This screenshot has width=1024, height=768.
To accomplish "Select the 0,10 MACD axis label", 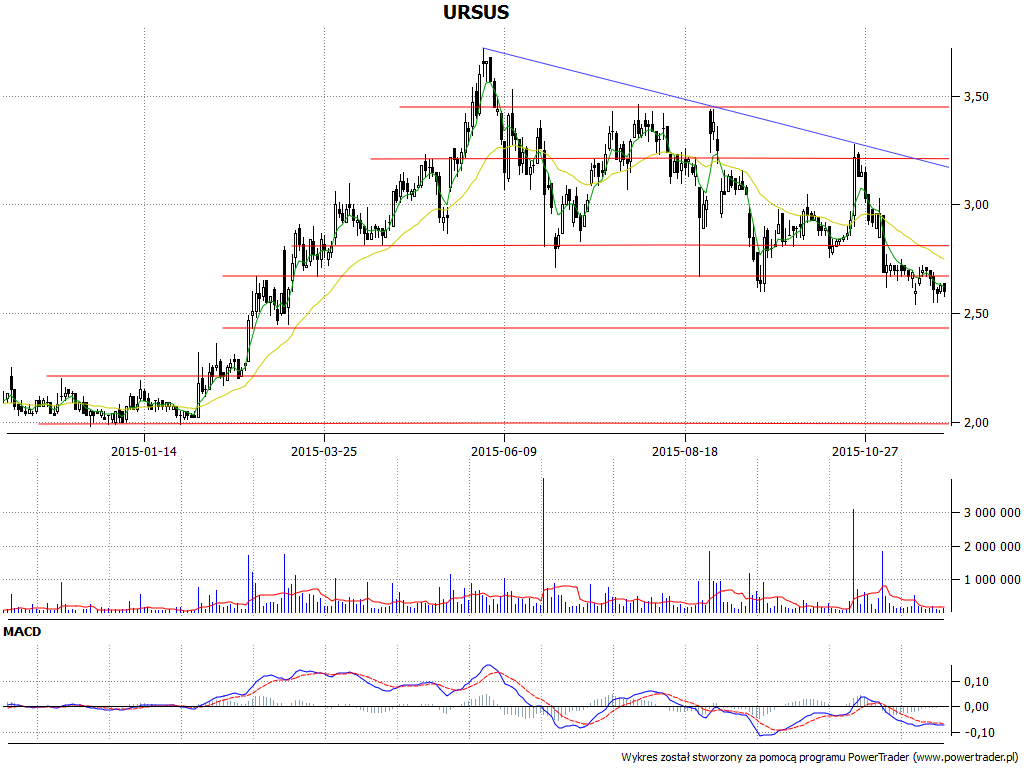I will pyautogui.click(x=976, y=682).
